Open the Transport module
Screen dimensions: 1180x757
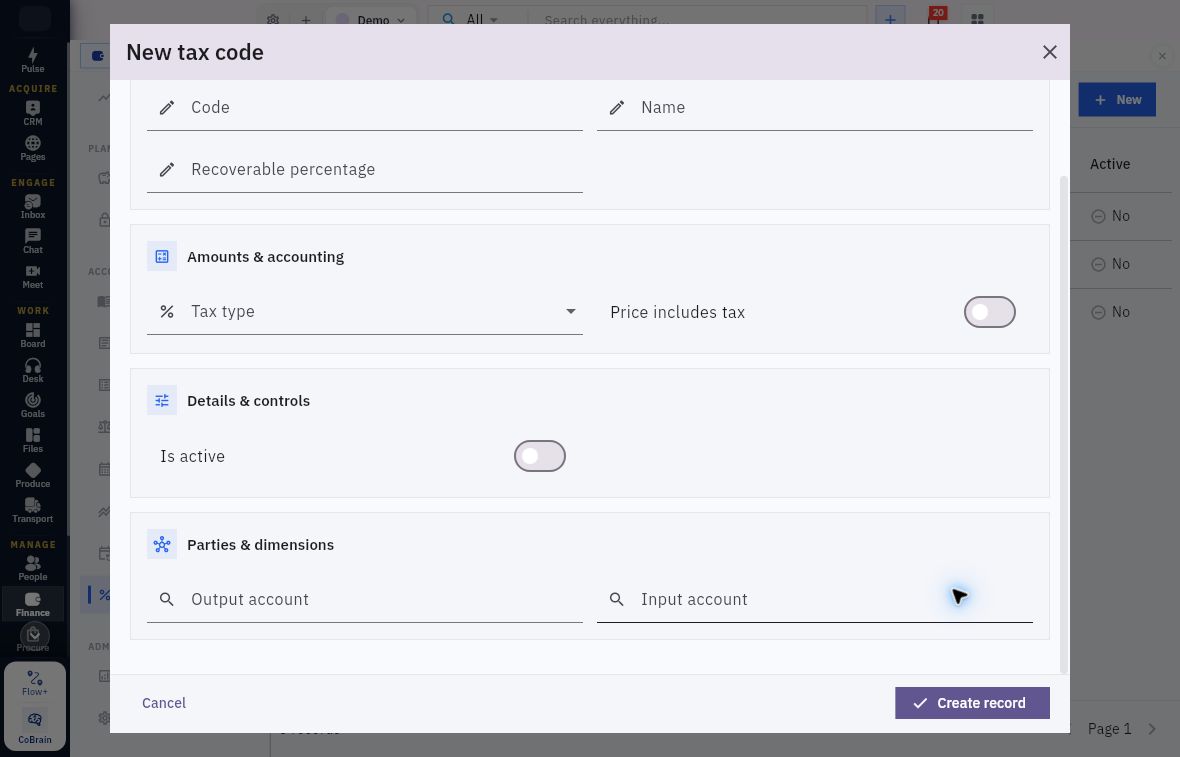(32, 510)
